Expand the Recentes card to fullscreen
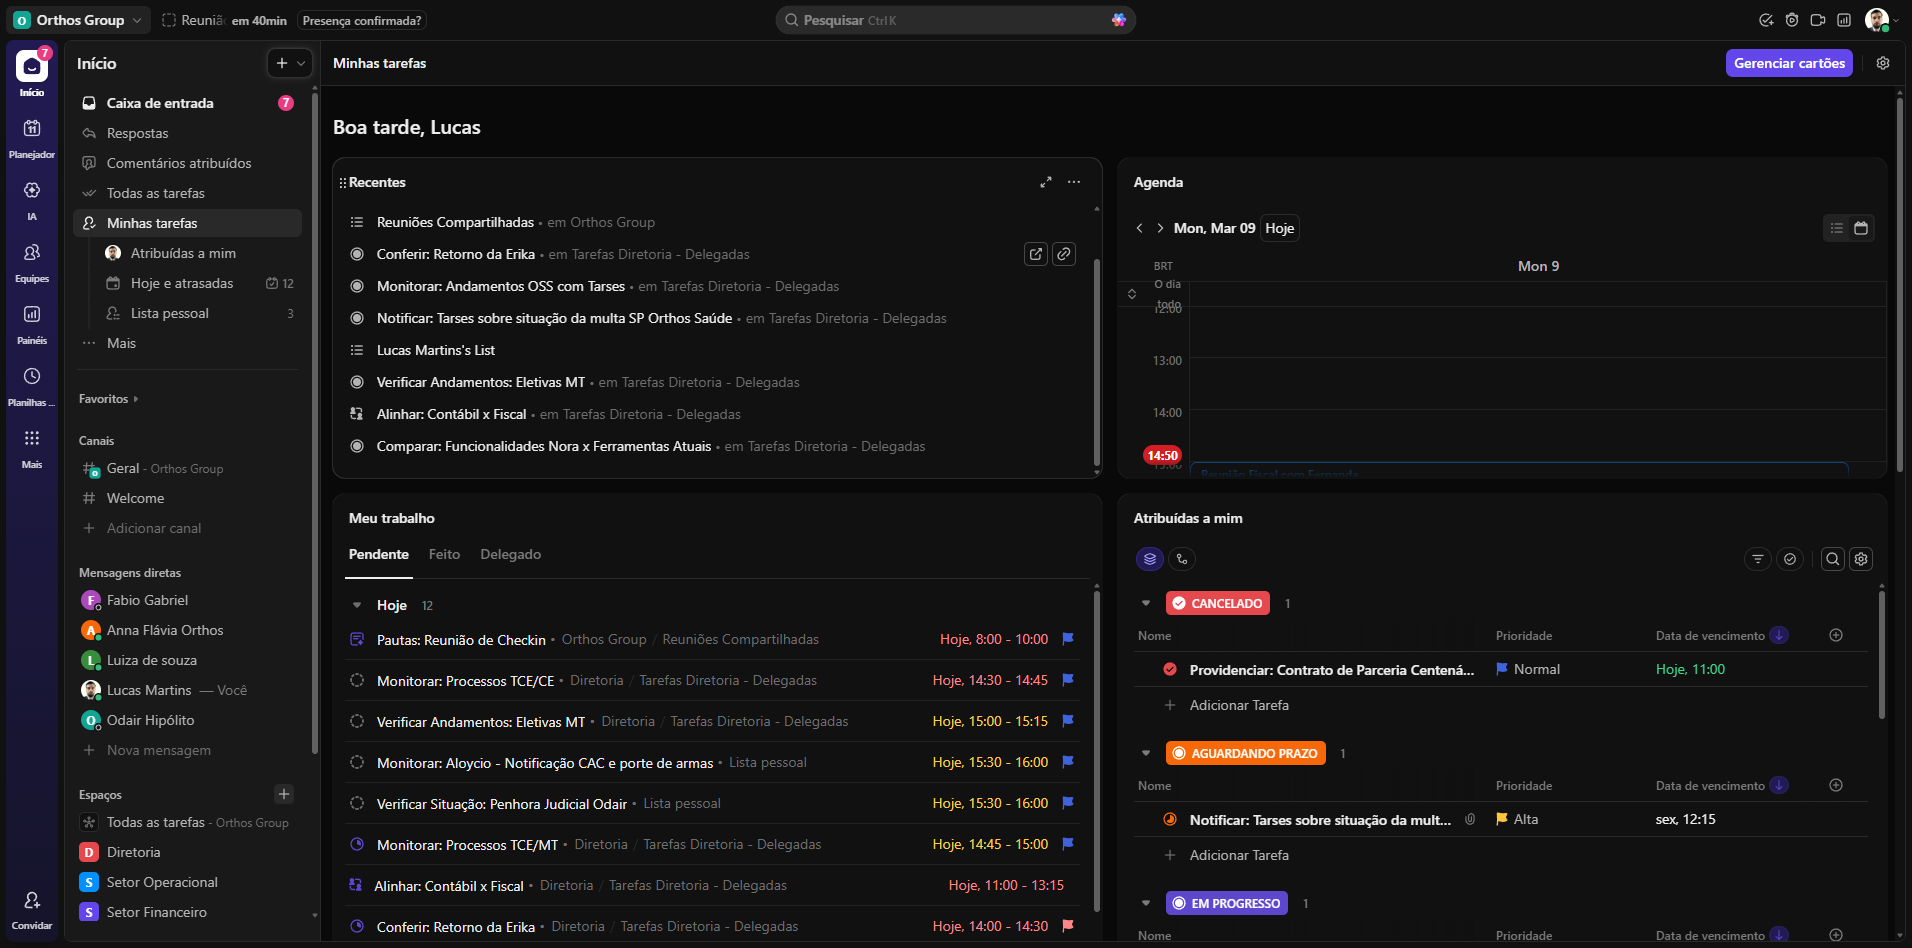This screenshot has height=948, width=1912. [1045, 182]
